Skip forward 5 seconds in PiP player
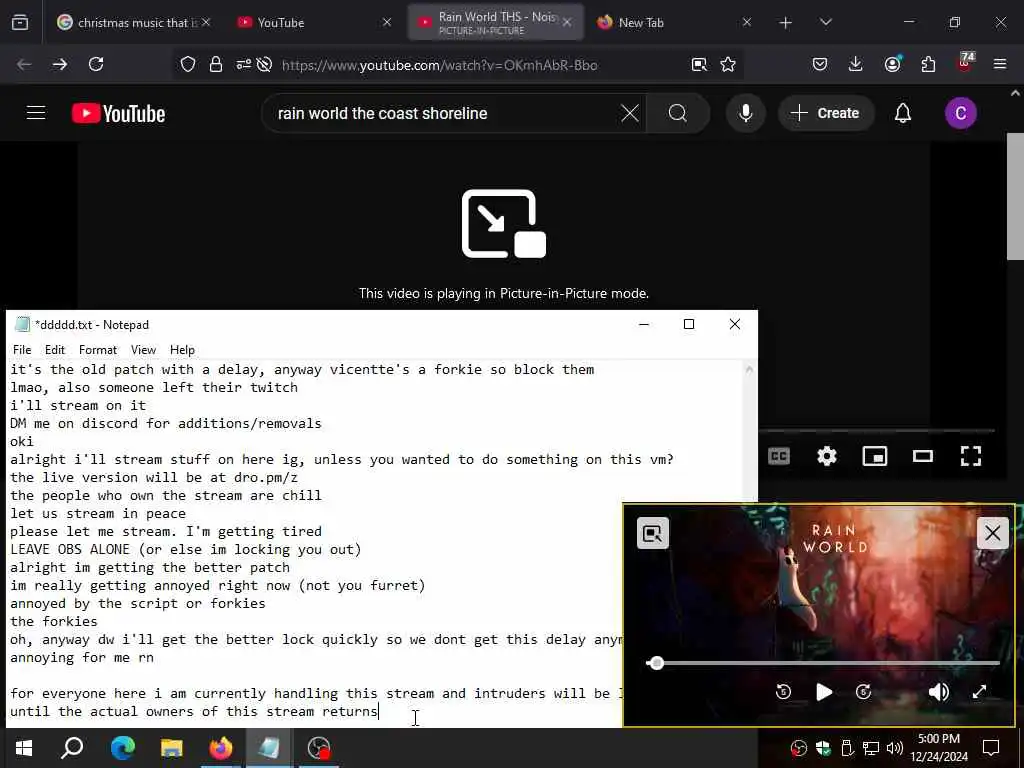This screenshot has width=1024, height=768. tap(863, 692)
